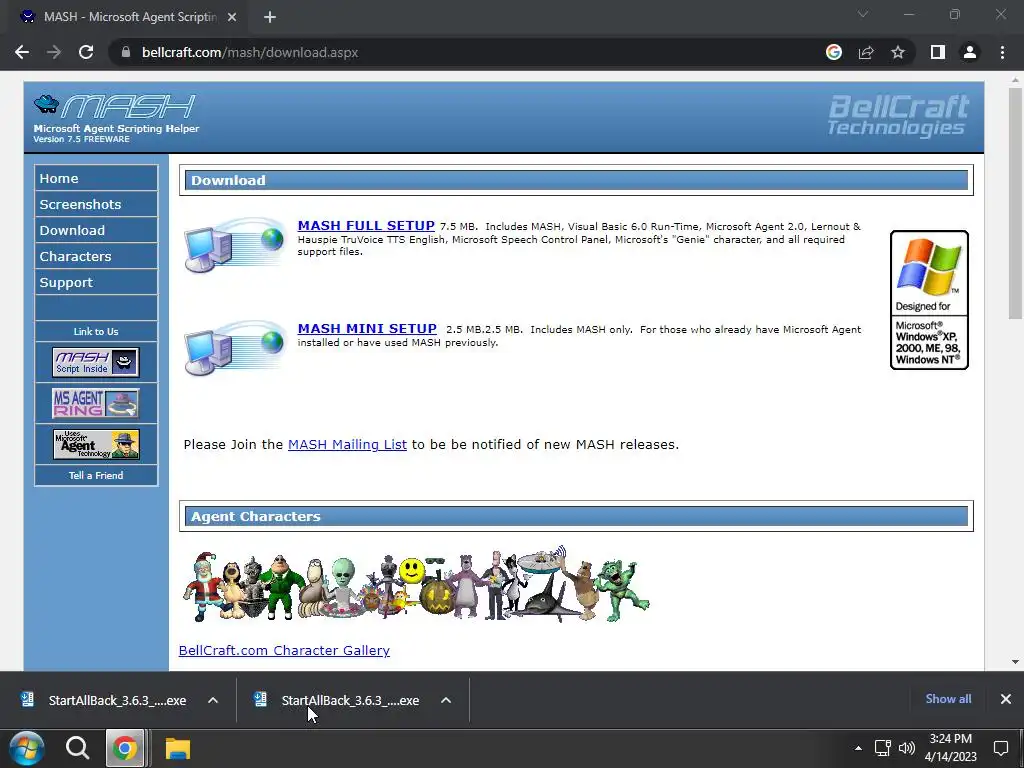Viewport: 1024px width, 768px height.
Task: Click the Designed for Windows XP logo
Action: coord(929,300)
